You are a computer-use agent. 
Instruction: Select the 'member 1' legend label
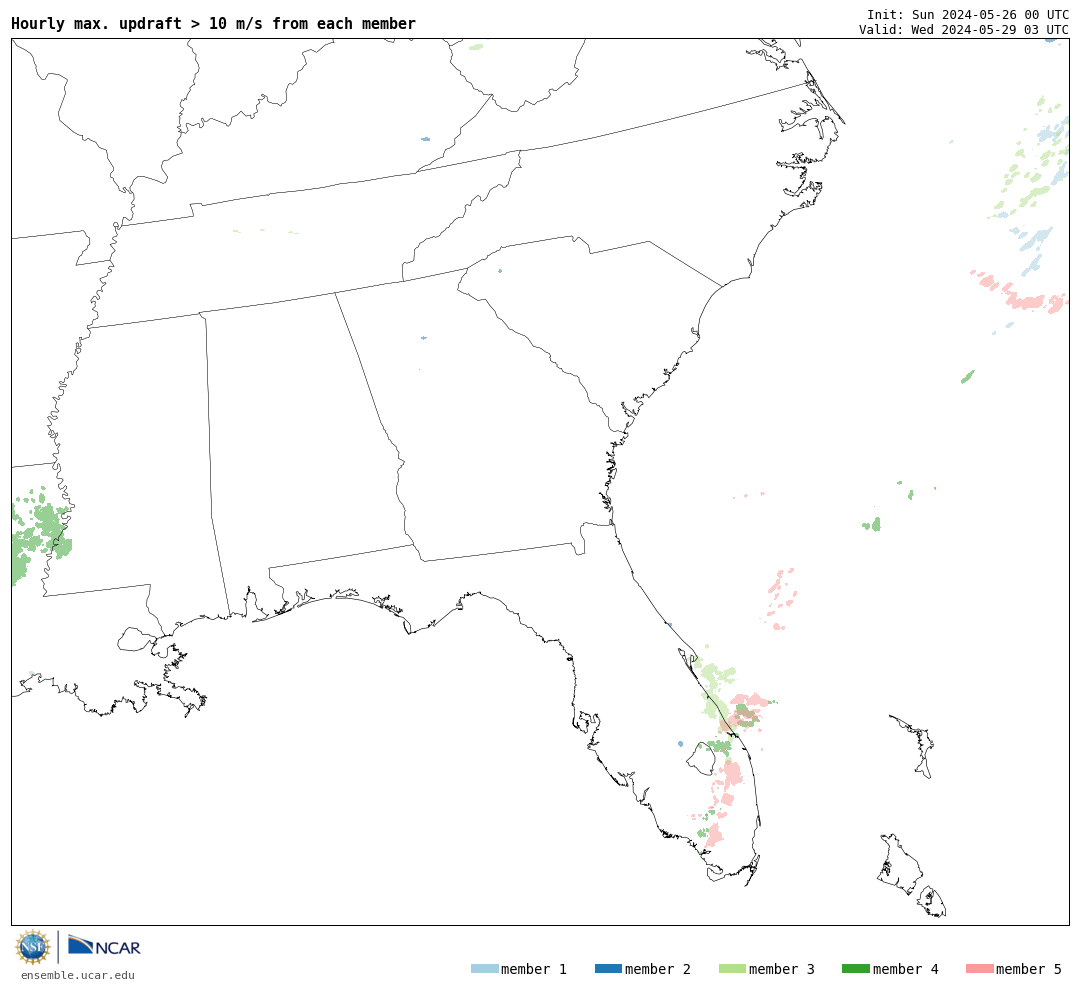(x=534, y=969)
